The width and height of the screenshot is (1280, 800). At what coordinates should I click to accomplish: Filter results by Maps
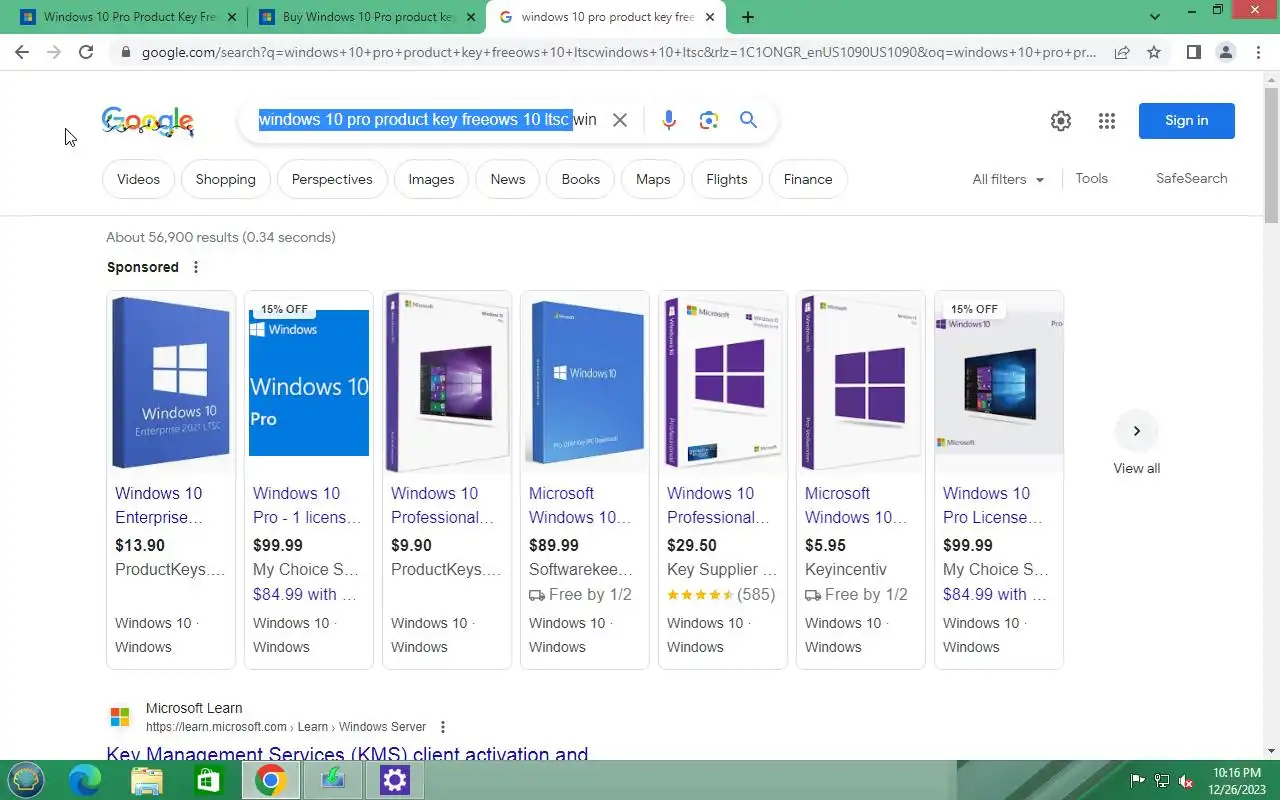653,179
